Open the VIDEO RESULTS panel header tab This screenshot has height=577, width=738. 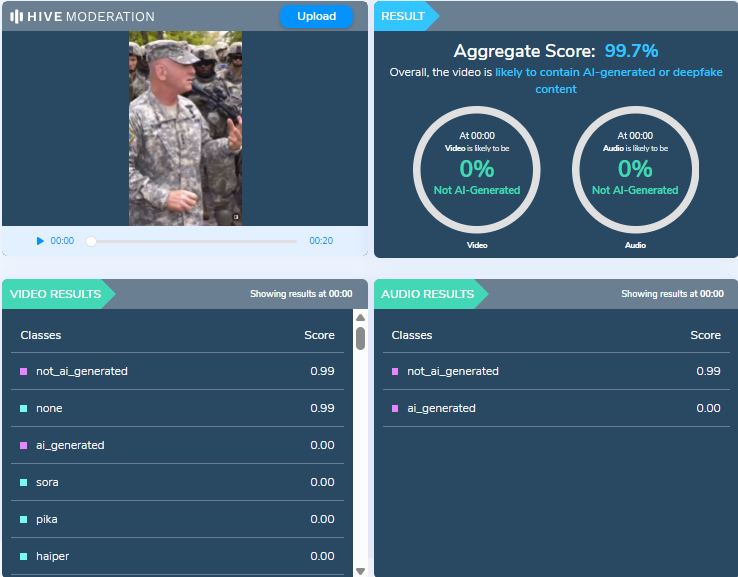56,294
